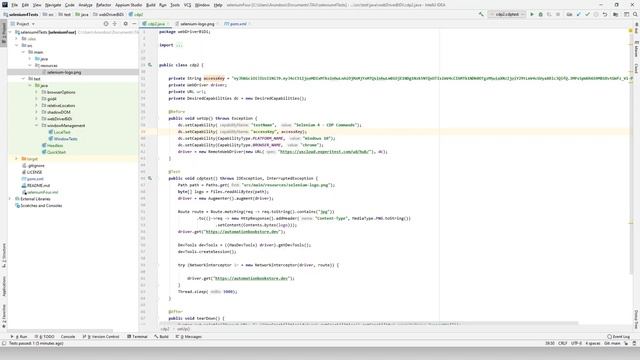Screen dimensions: 640x360
Task: Collapse the main folder in project tree
Action: [23, 52]
